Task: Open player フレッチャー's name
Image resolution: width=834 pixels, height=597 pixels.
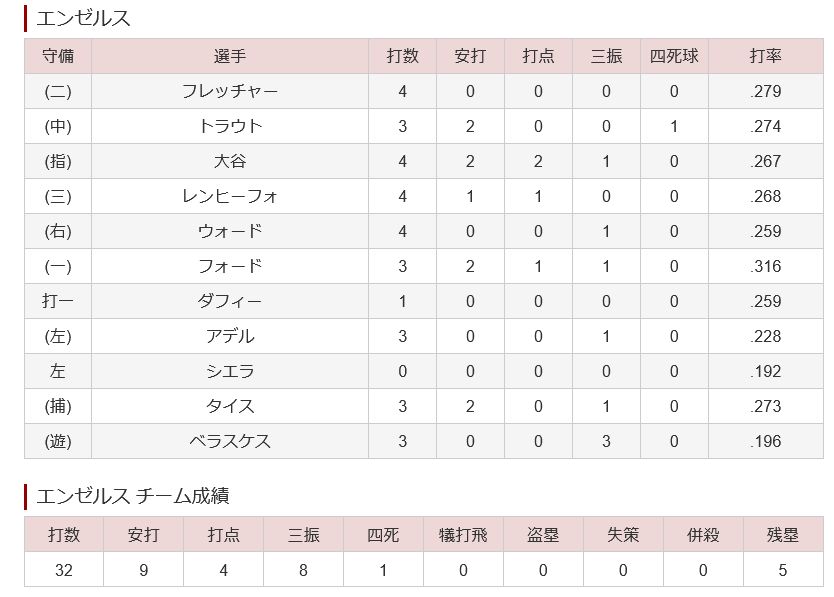Action: 229,92
